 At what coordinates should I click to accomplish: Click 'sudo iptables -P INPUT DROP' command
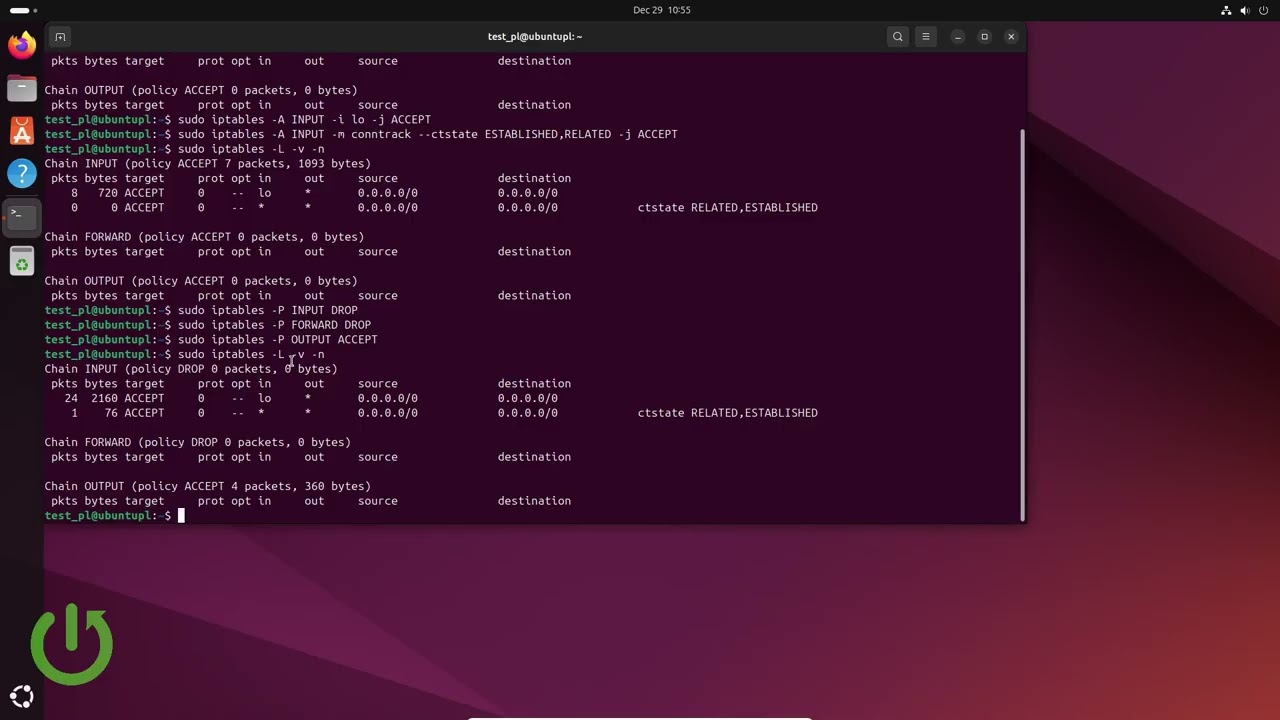267,310
